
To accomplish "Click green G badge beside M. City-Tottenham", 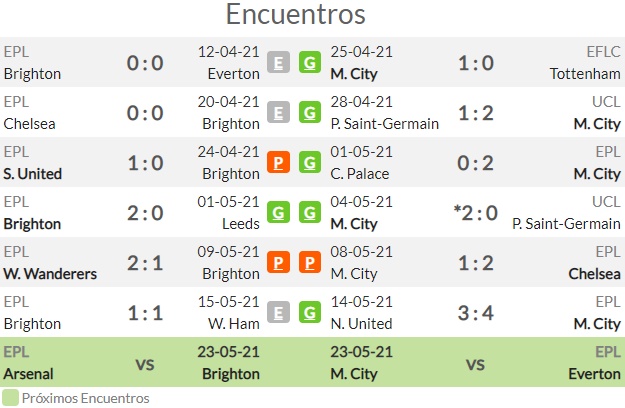I will (310, 63).
